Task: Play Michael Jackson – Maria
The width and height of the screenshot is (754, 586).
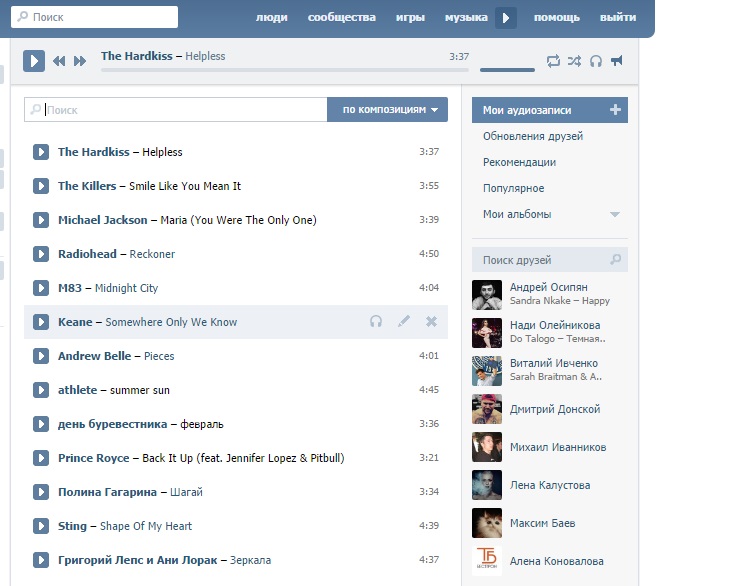Action: pyautogui.click(x=41, y=220)
